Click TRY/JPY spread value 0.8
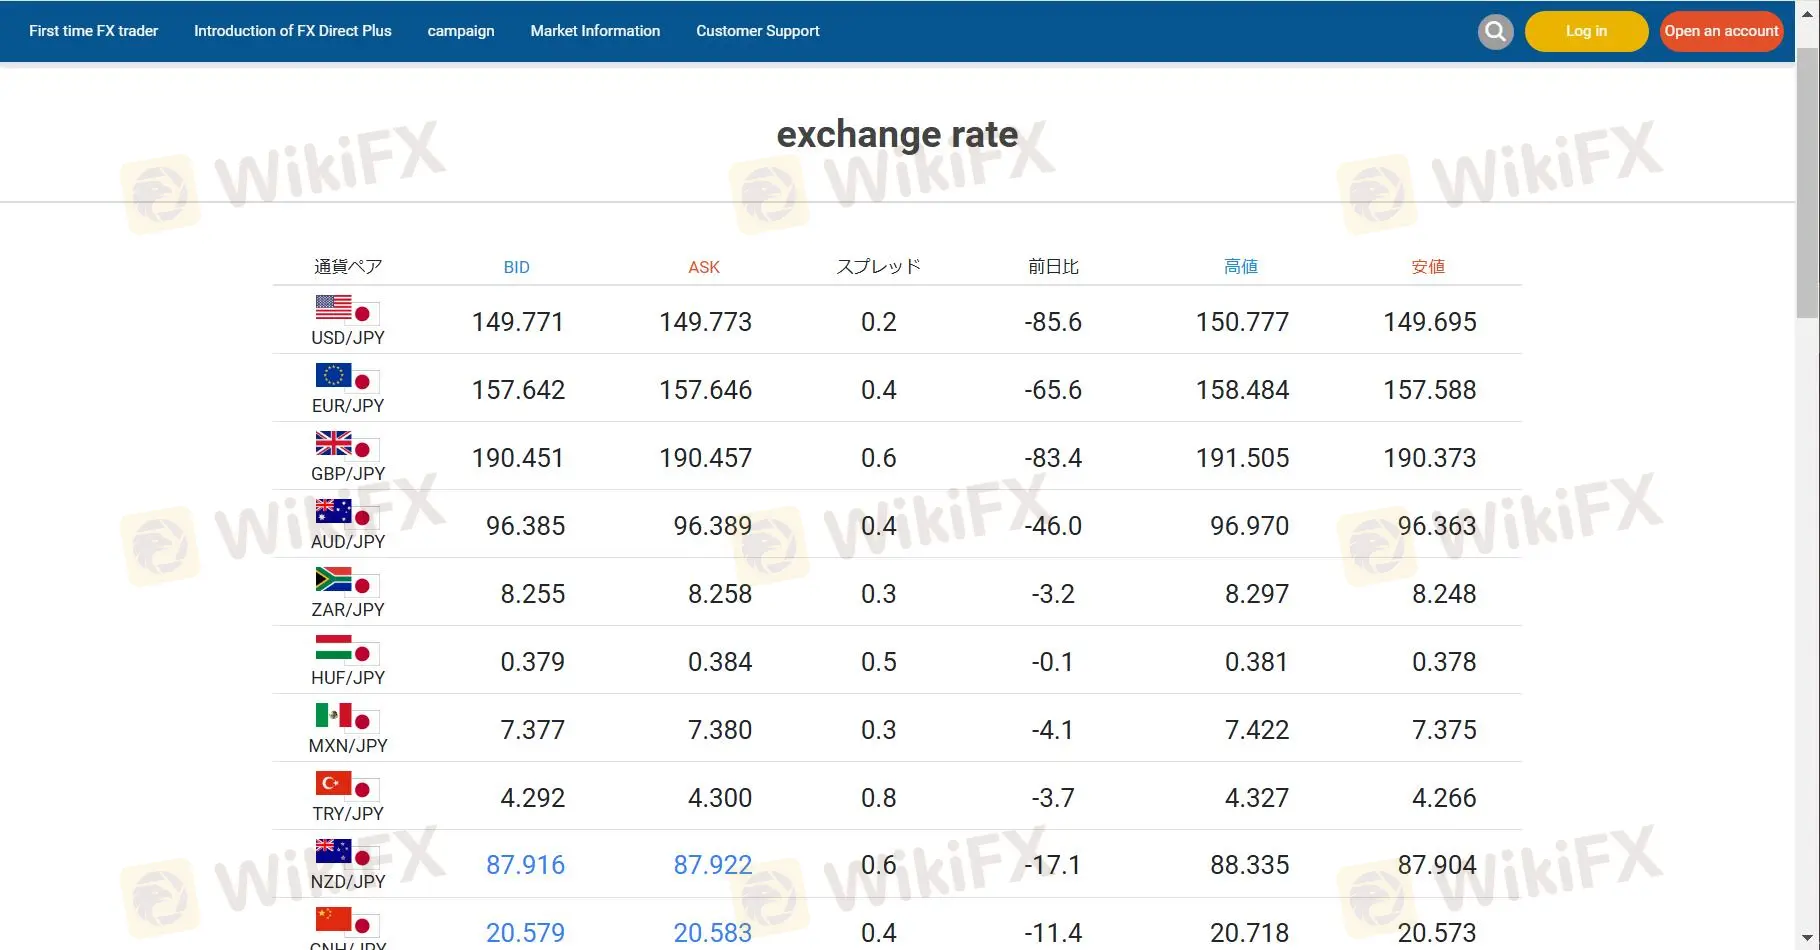 879,798
